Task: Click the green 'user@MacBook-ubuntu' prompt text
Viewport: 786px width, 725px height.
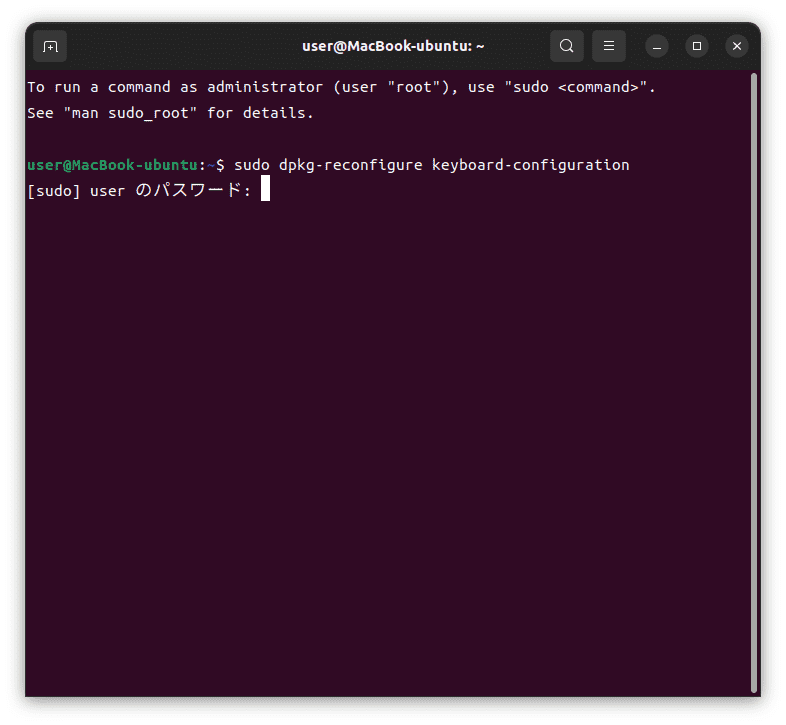Action: pos(112,165)
